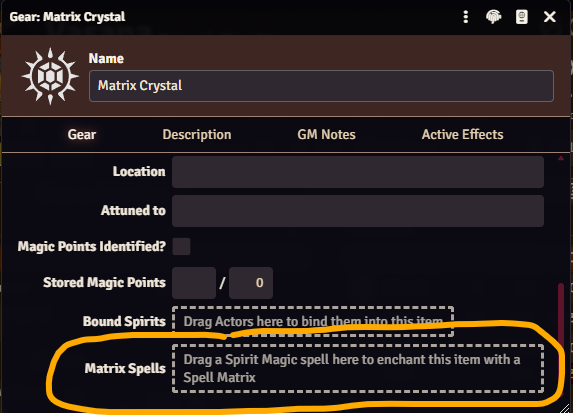The height and width of the screenshot is (416, 573).
Task: Click the Name field containing Matrix Crystal
Action: pyautogui.click(x=321, y=86)
